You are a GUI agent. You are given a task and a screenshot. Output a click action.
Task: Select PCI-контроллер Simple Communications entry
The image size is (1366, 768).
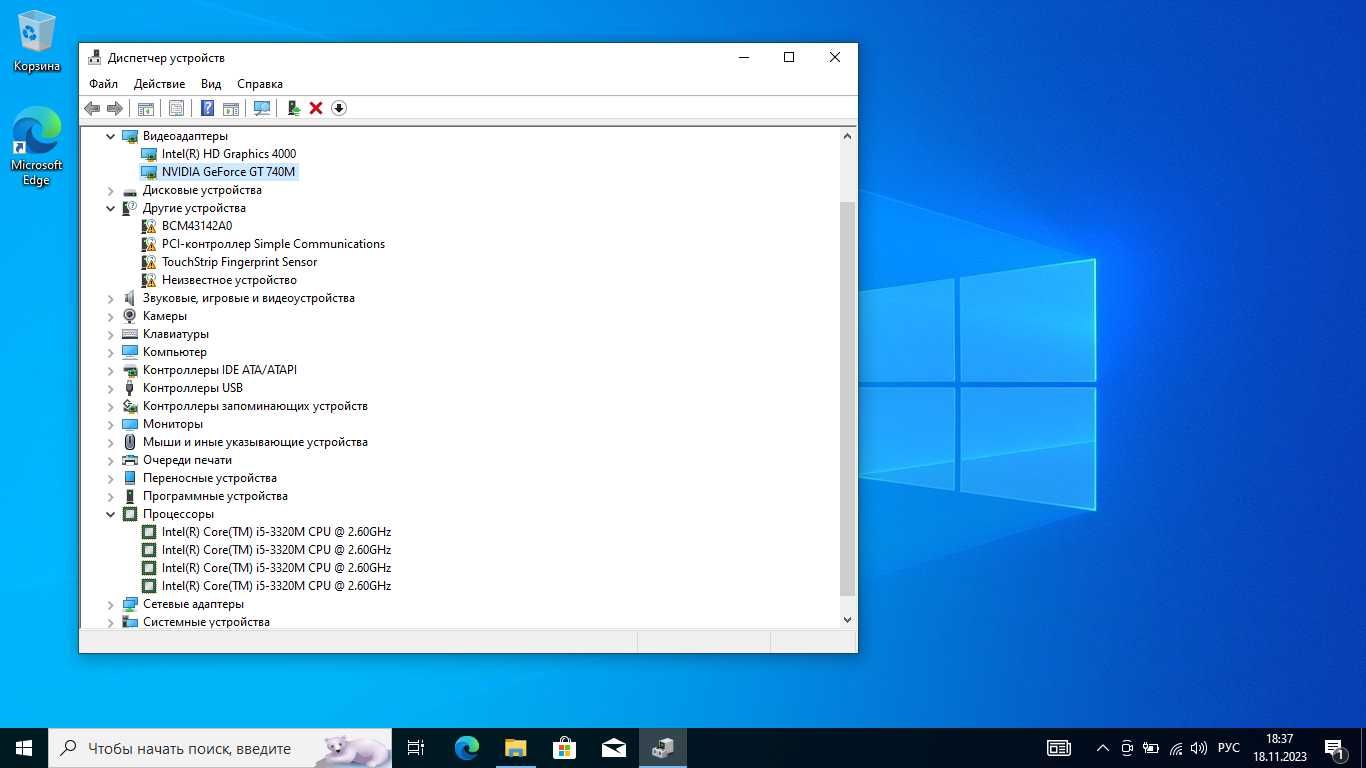click(273, 244)
